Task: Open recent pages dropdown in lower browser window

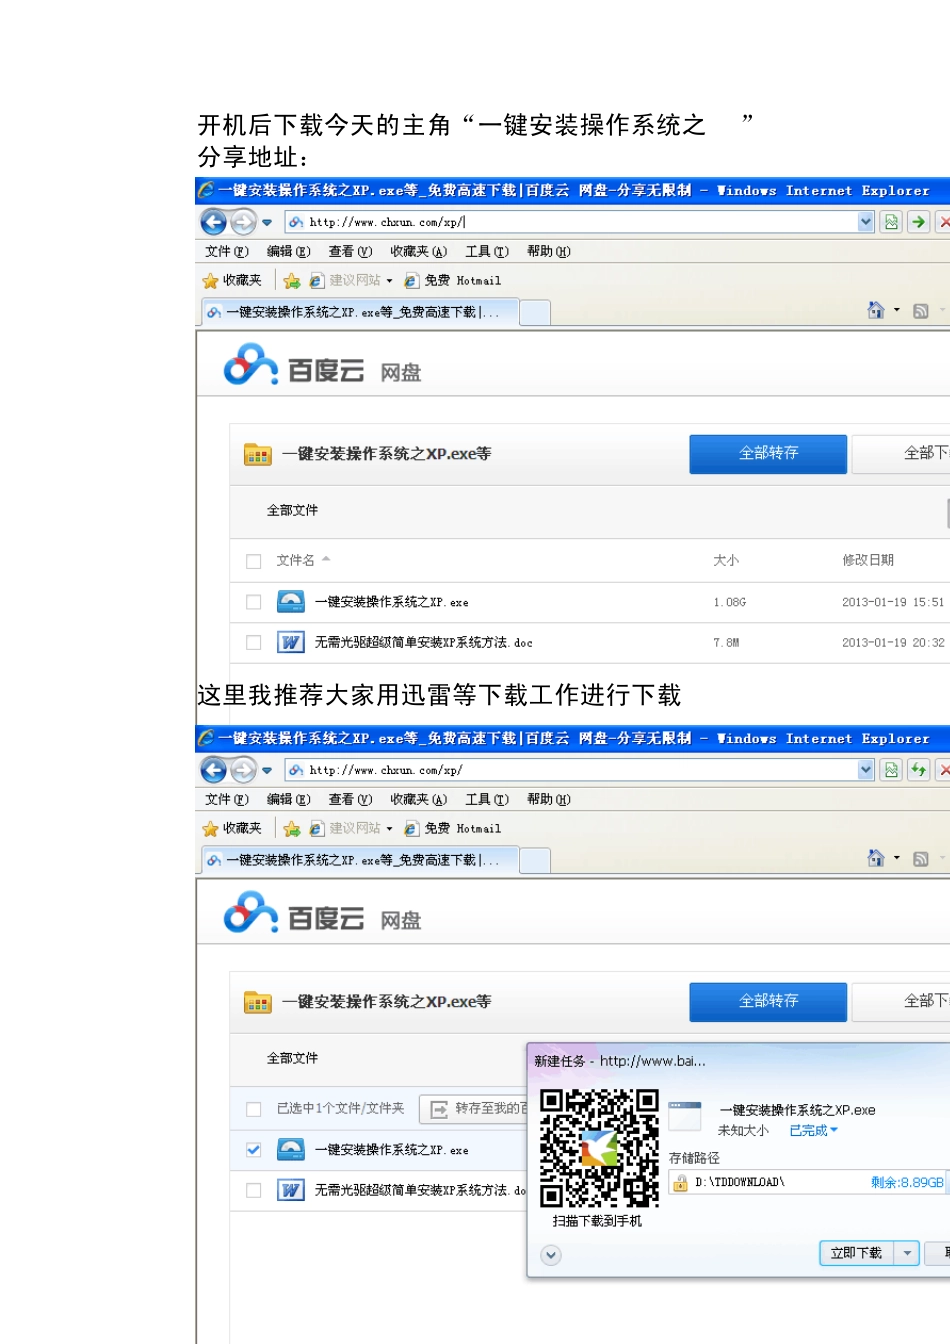Action: pos(267,770)
